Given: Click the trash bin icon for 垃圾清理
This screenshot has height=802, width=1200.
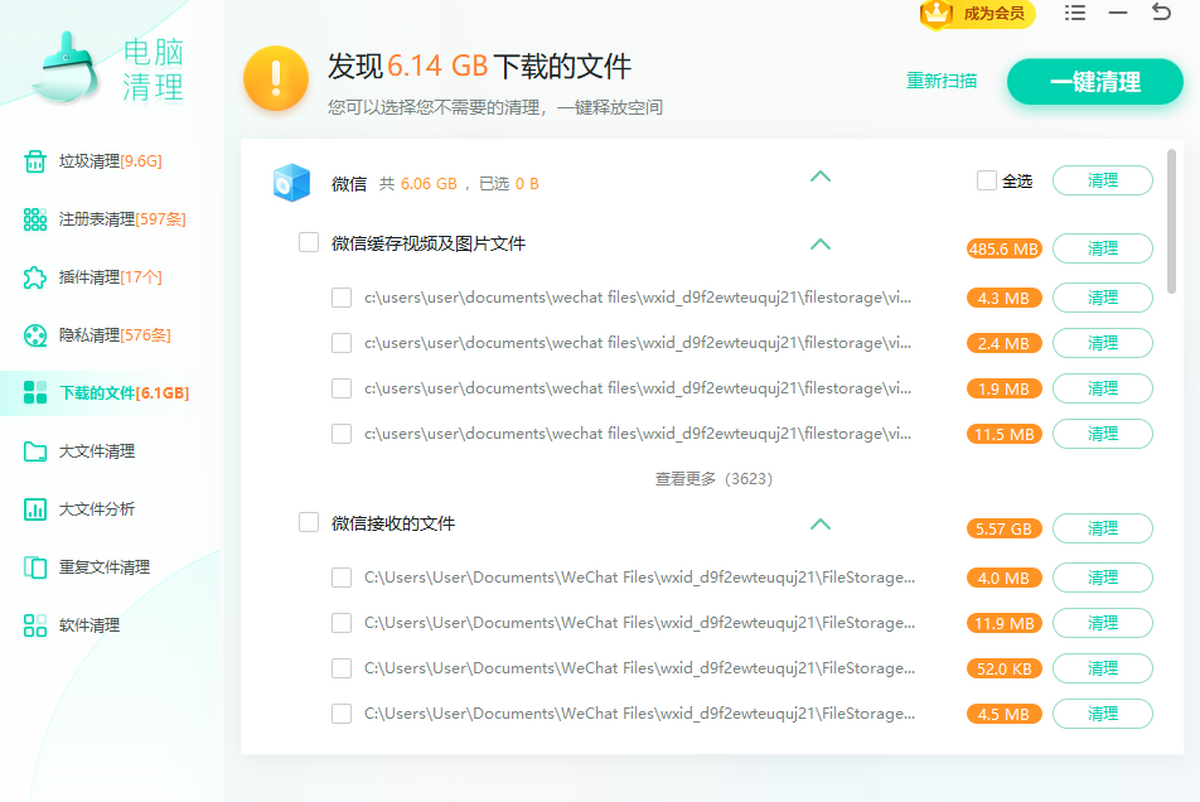Looking at the screenshot, I should (x=35, y=161).
